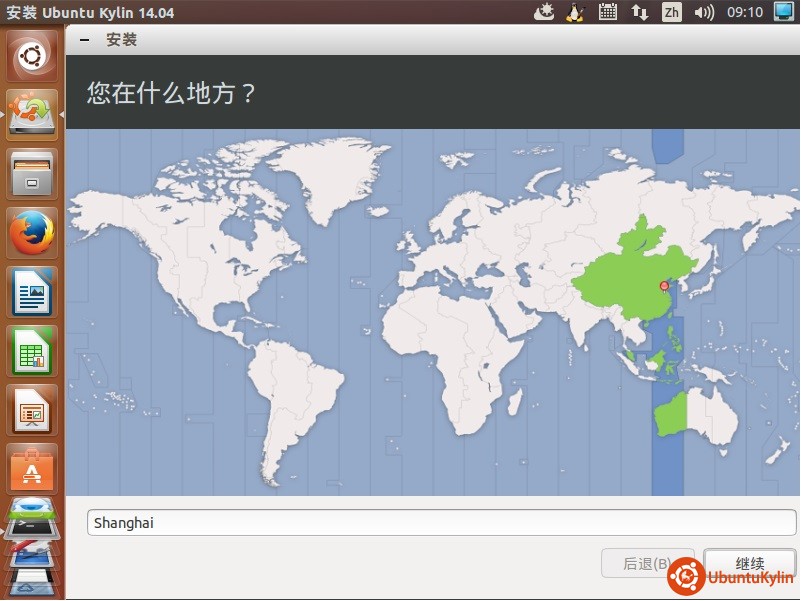Expand the Zh input method menu
Screen dimensions: 801x601
[672, 12]
